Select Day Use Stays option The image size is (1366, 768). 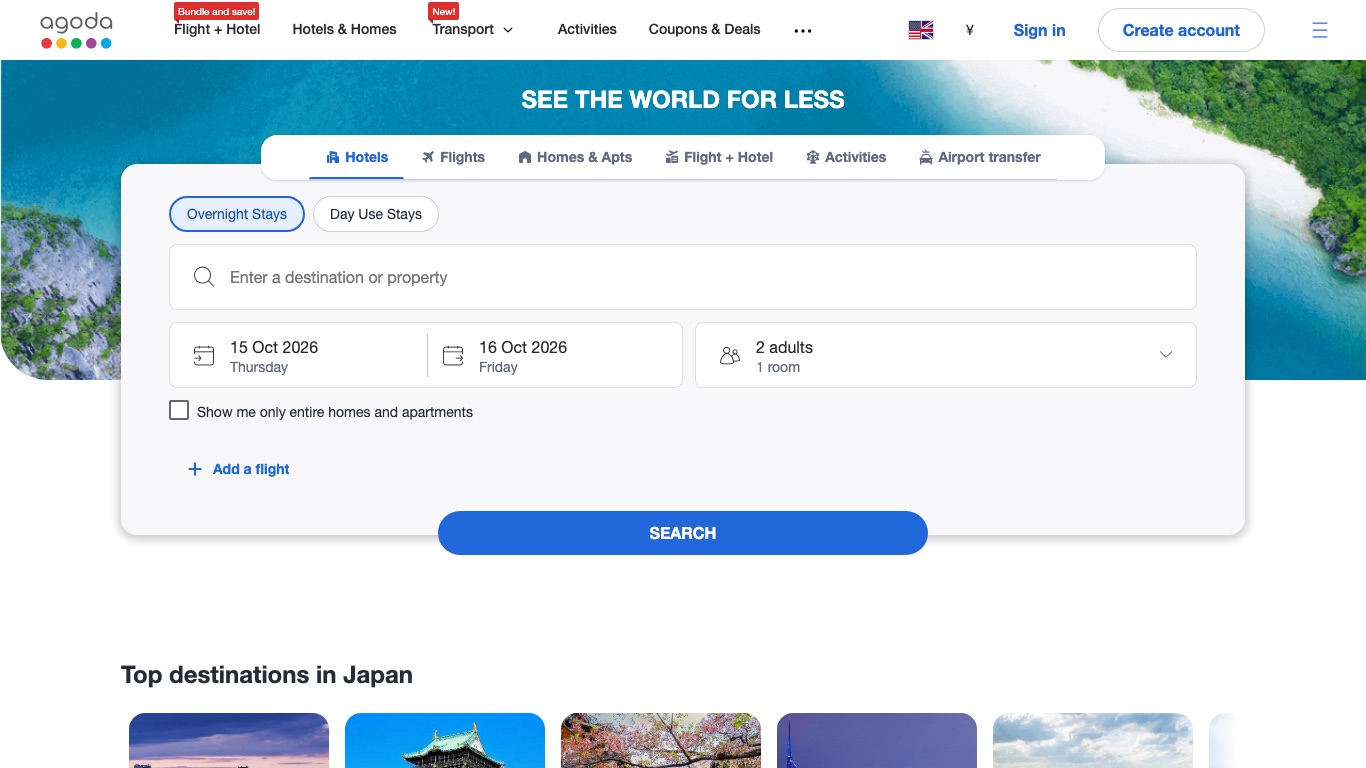[x=376, y=214]
